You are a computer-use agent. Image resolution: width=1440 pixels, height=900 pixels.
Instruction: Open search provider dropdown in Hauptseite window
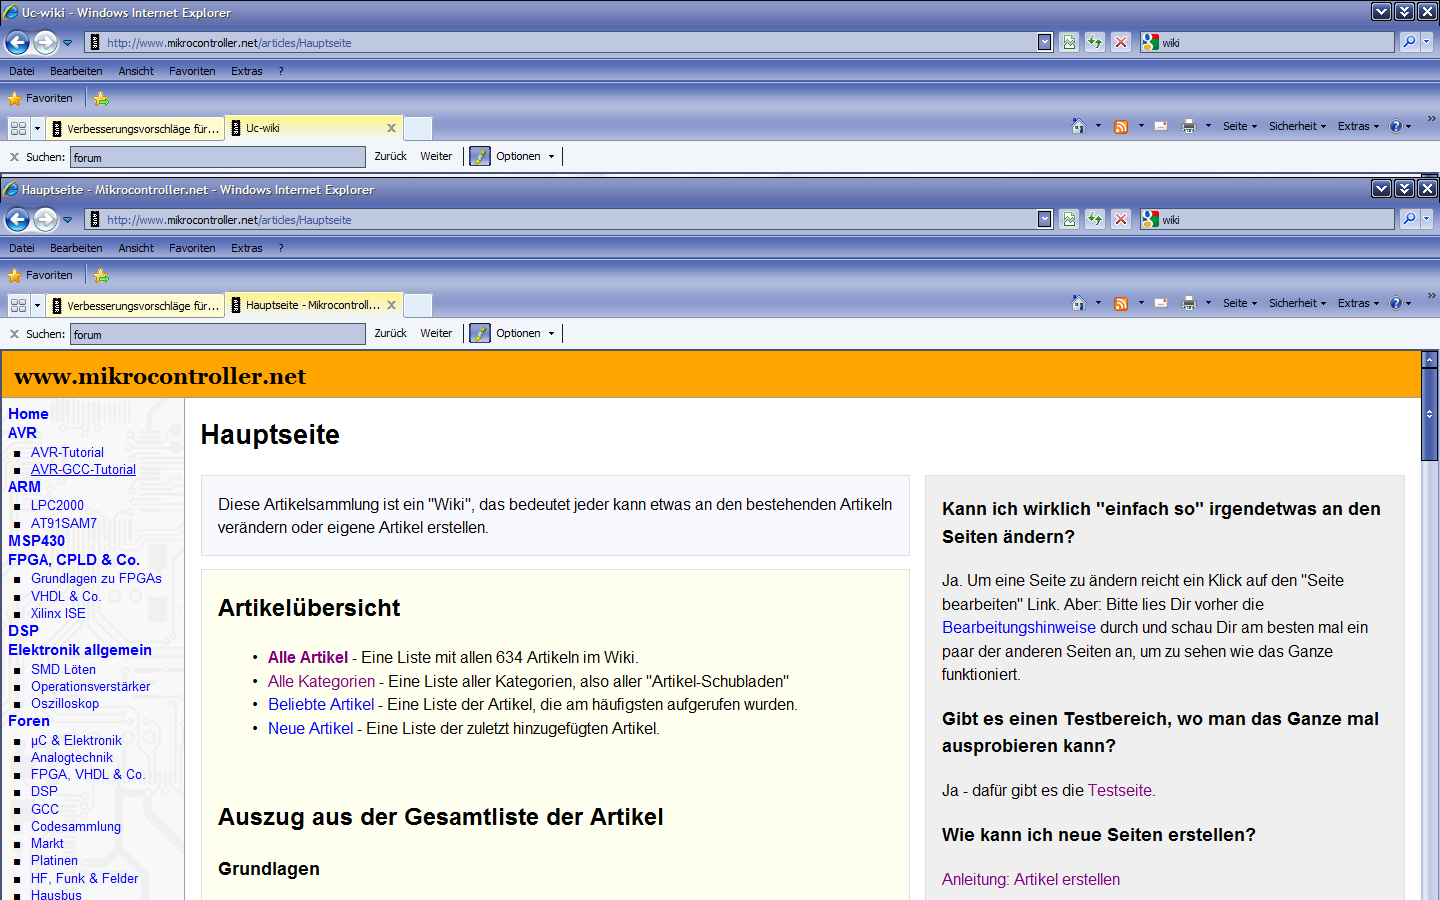coord(1427,219)
